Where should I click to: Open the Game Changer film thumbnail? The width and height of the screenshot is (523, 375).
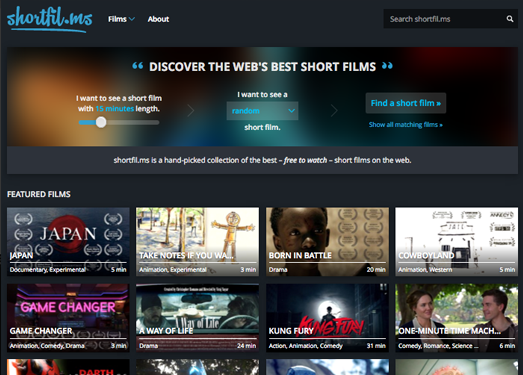(x=68, y=318)
